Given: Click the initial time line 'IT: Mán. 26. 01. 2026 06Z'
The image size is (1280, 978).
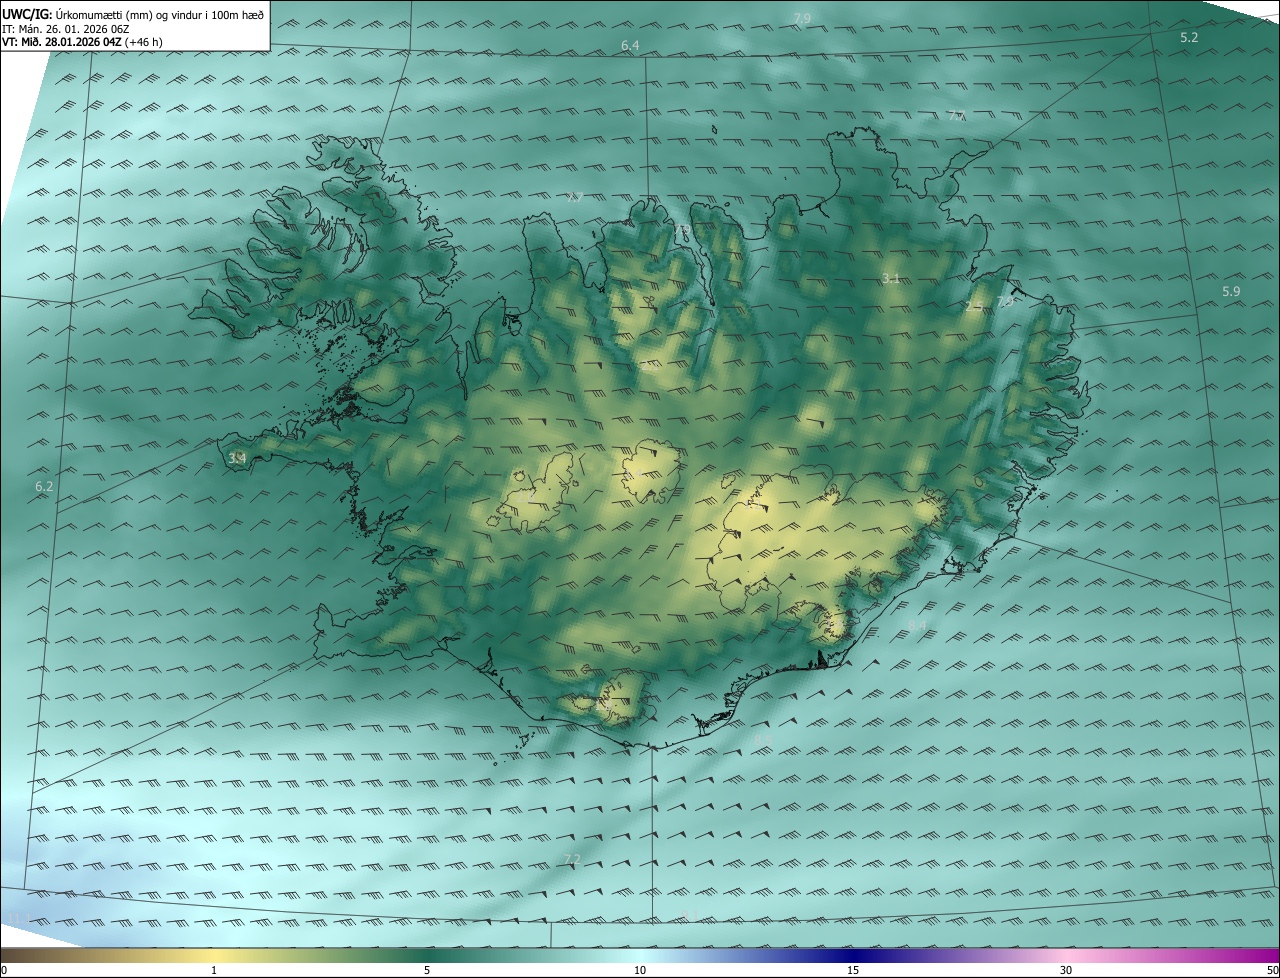Looking at the screenshot, I should coord(65,28).
